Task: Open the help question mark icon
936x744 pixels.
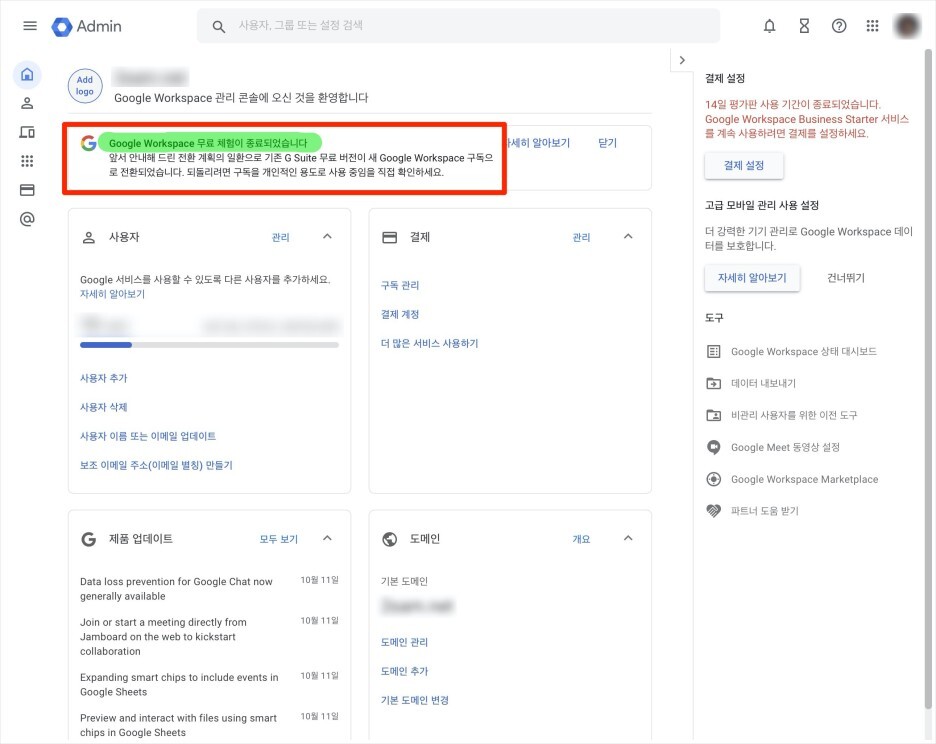Action: 839,26
